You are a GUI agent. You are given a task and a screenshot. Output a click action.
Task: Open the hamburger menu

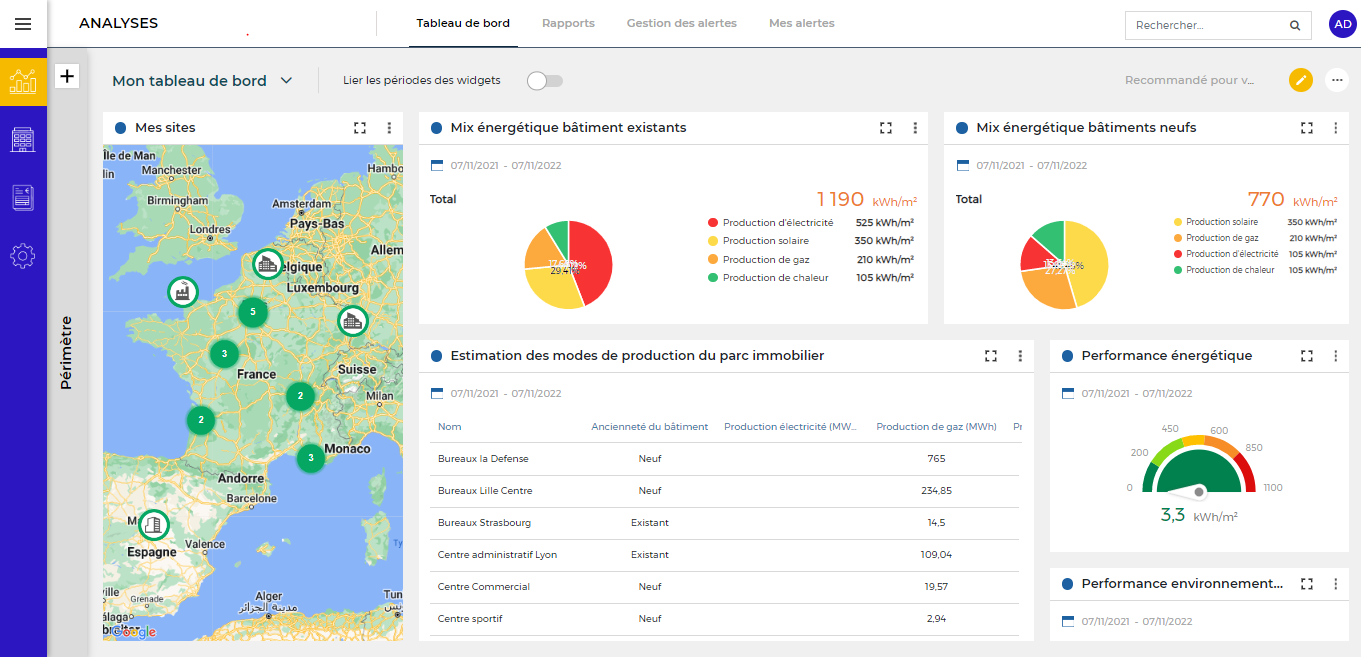click(23, 24)
